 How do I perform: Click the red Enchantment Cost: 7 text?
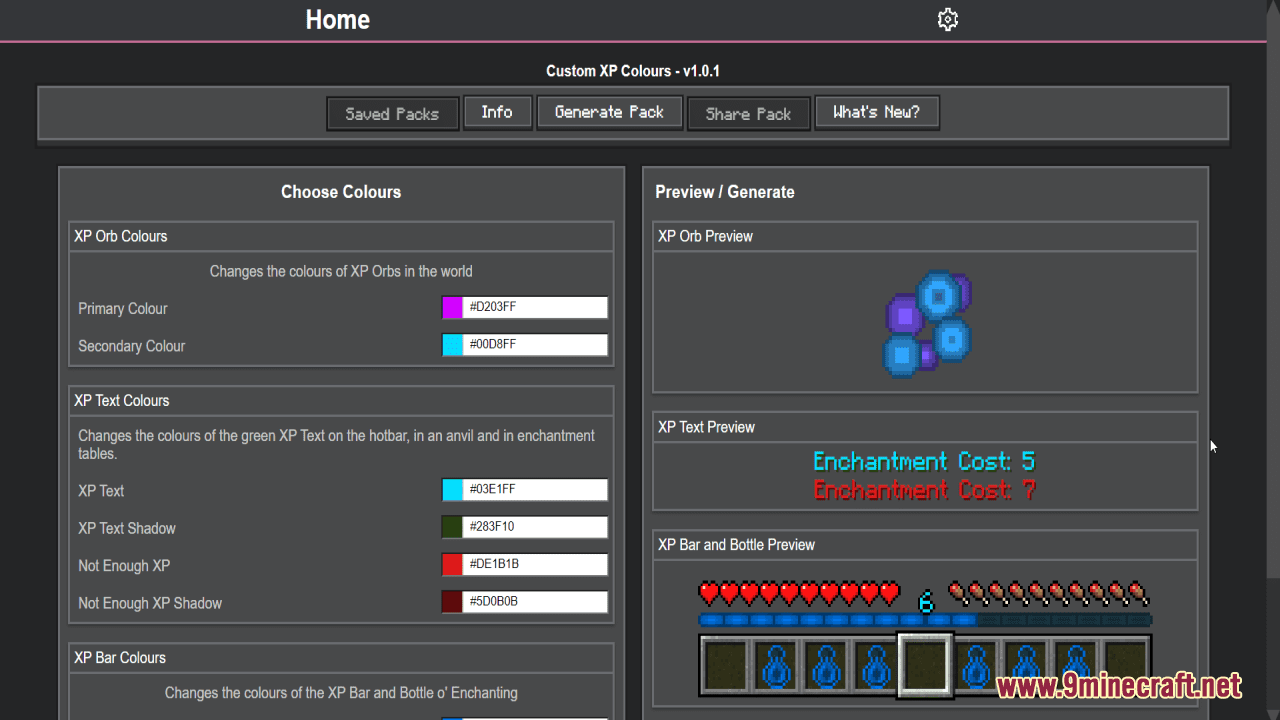[924, 490]
